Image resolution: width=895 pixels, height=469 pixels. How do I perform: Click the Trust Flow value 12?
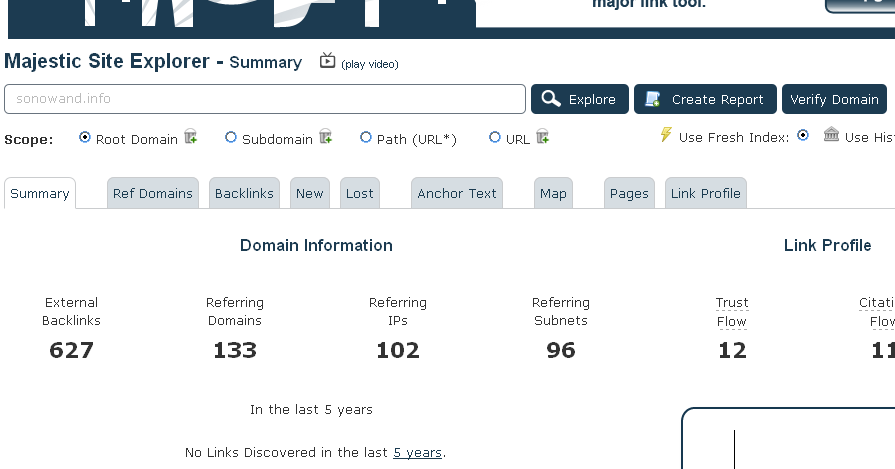pyautogui.click(x=732, y=350)
